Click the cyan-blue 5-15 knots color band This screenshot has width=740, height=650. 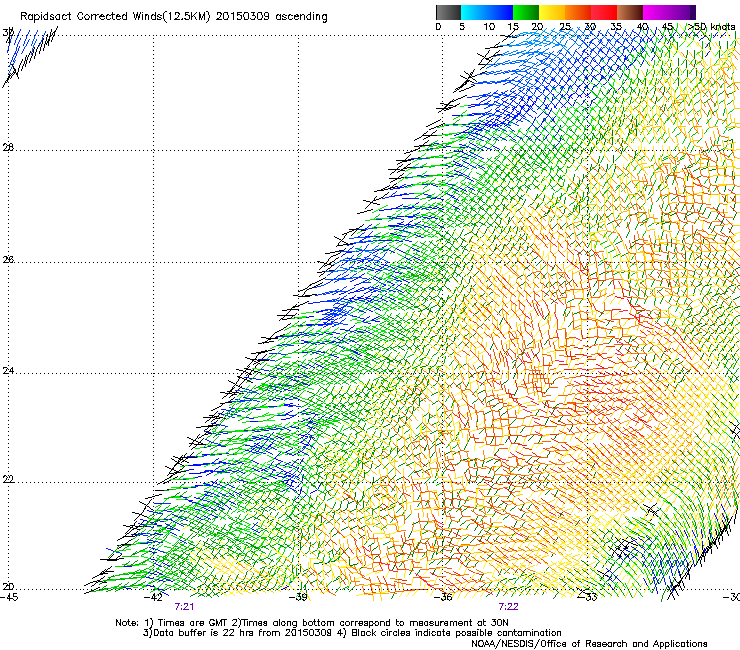(x=487, y=12)
